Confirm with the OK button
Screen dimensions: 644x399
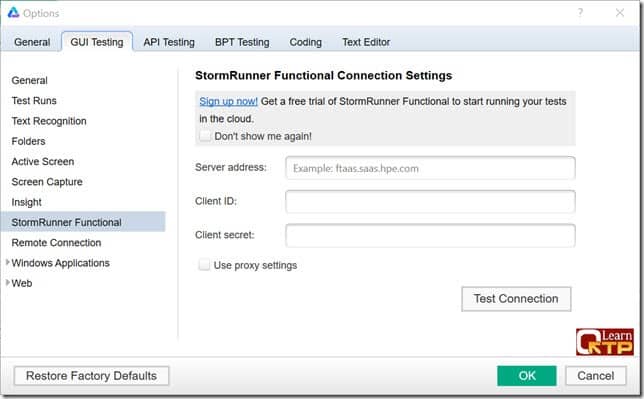pyautogui.click(x=527, y=376)
